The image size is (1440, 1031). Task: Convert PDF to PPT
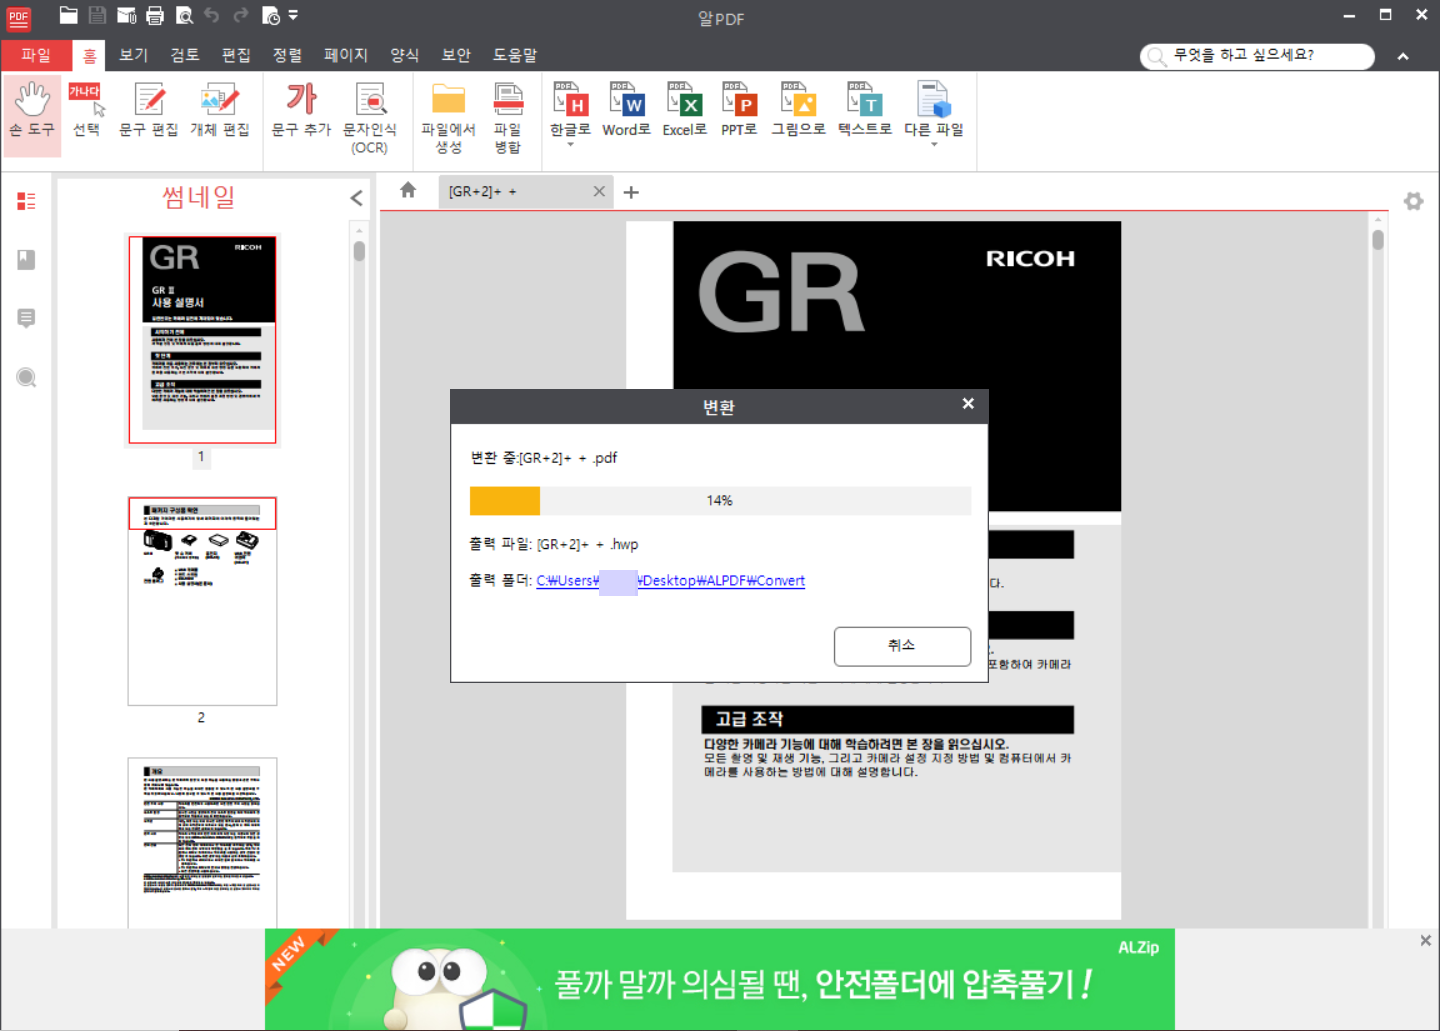[x=739, y=110]
